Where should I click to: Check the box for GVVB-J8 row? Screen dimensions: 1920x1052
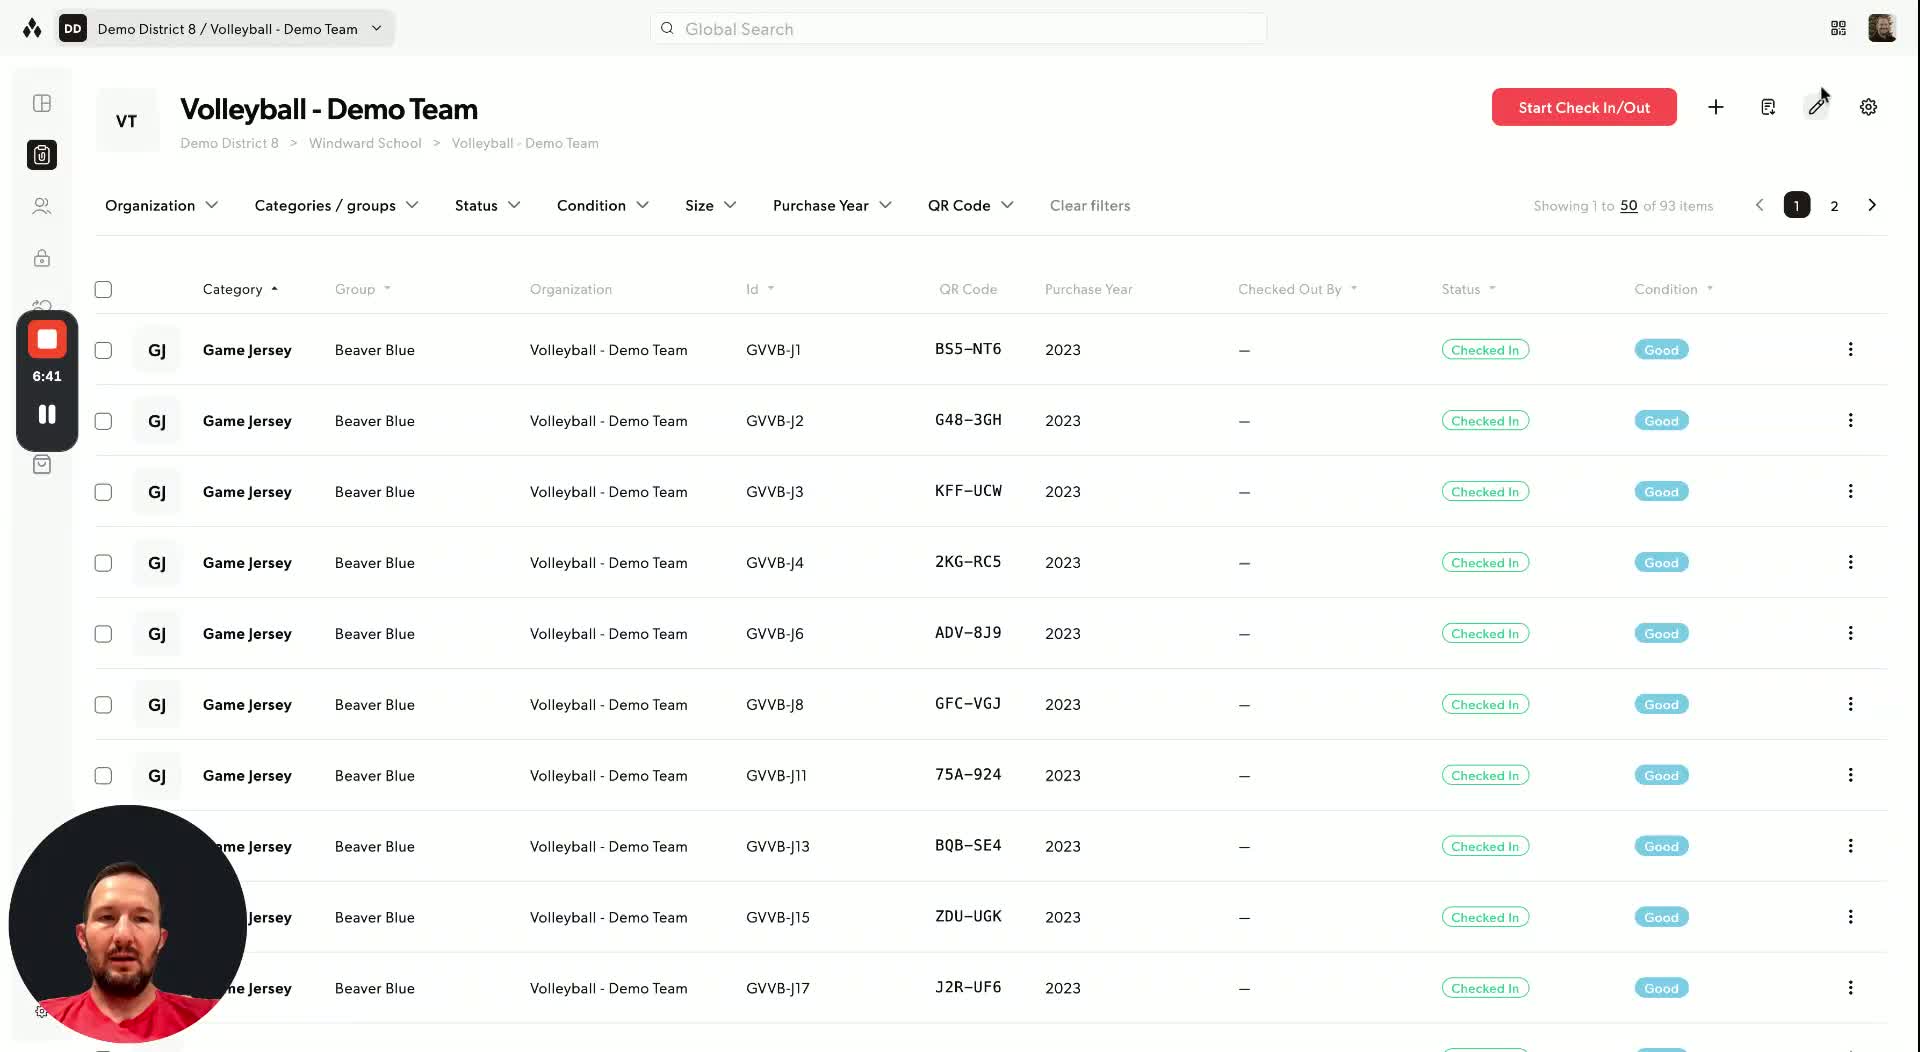coord(103,705)
